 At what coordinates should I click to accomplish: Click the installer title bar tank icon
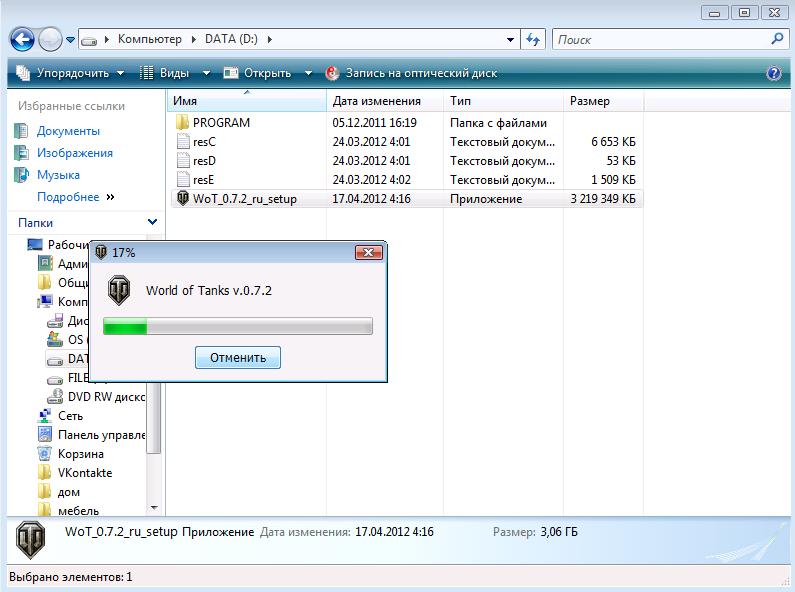click(x=101, y=252)
